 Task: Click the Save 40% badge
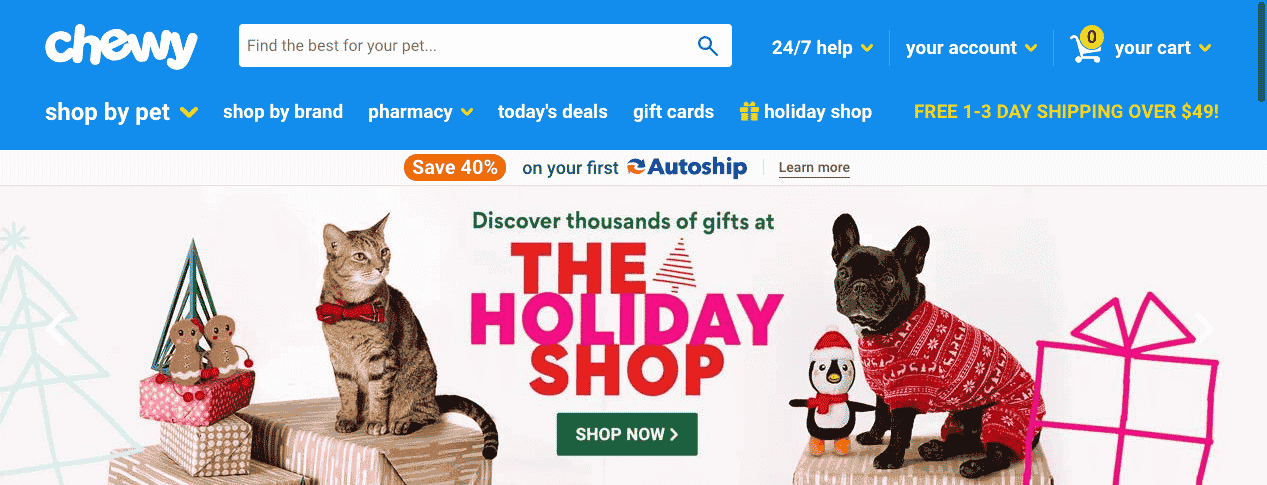pos(455,167)
